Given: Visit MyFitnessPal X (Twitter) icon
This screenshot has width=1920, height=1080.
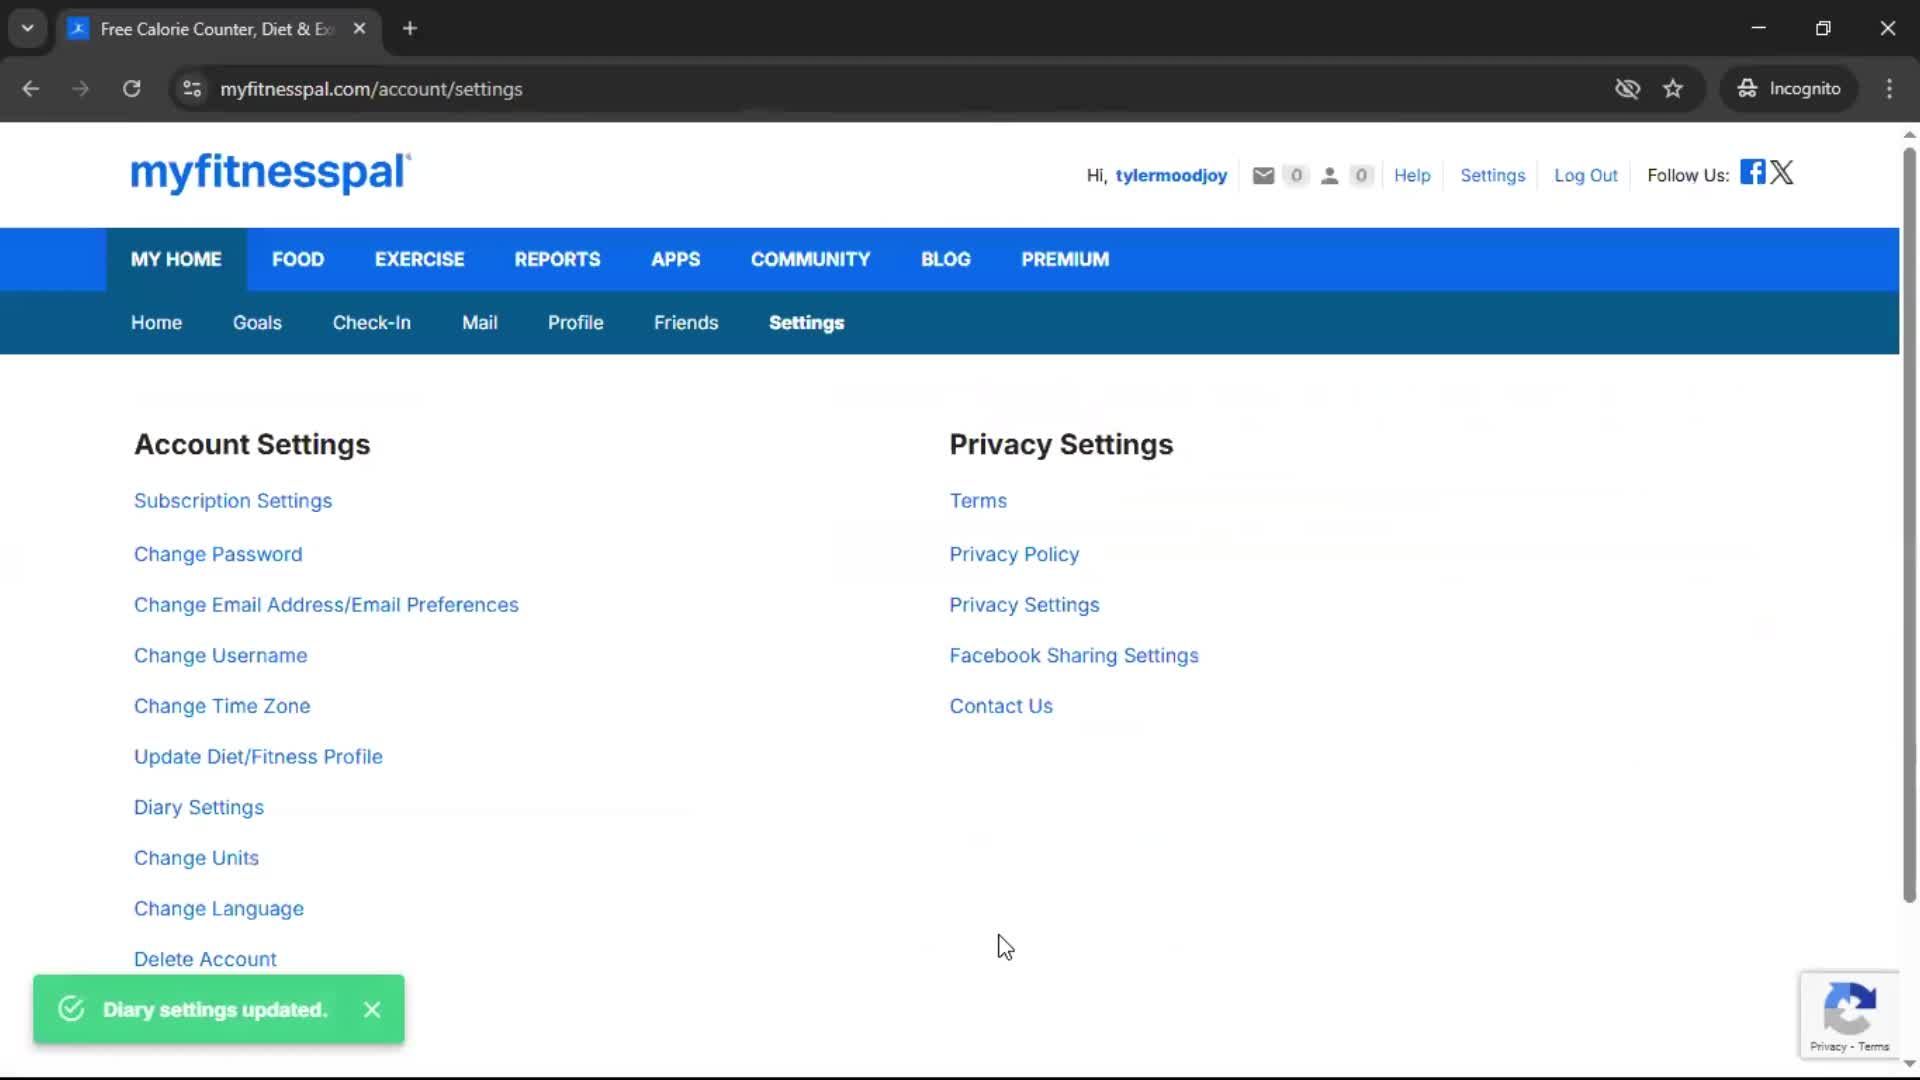Looking at the screenshot, I should (1782, 172).
